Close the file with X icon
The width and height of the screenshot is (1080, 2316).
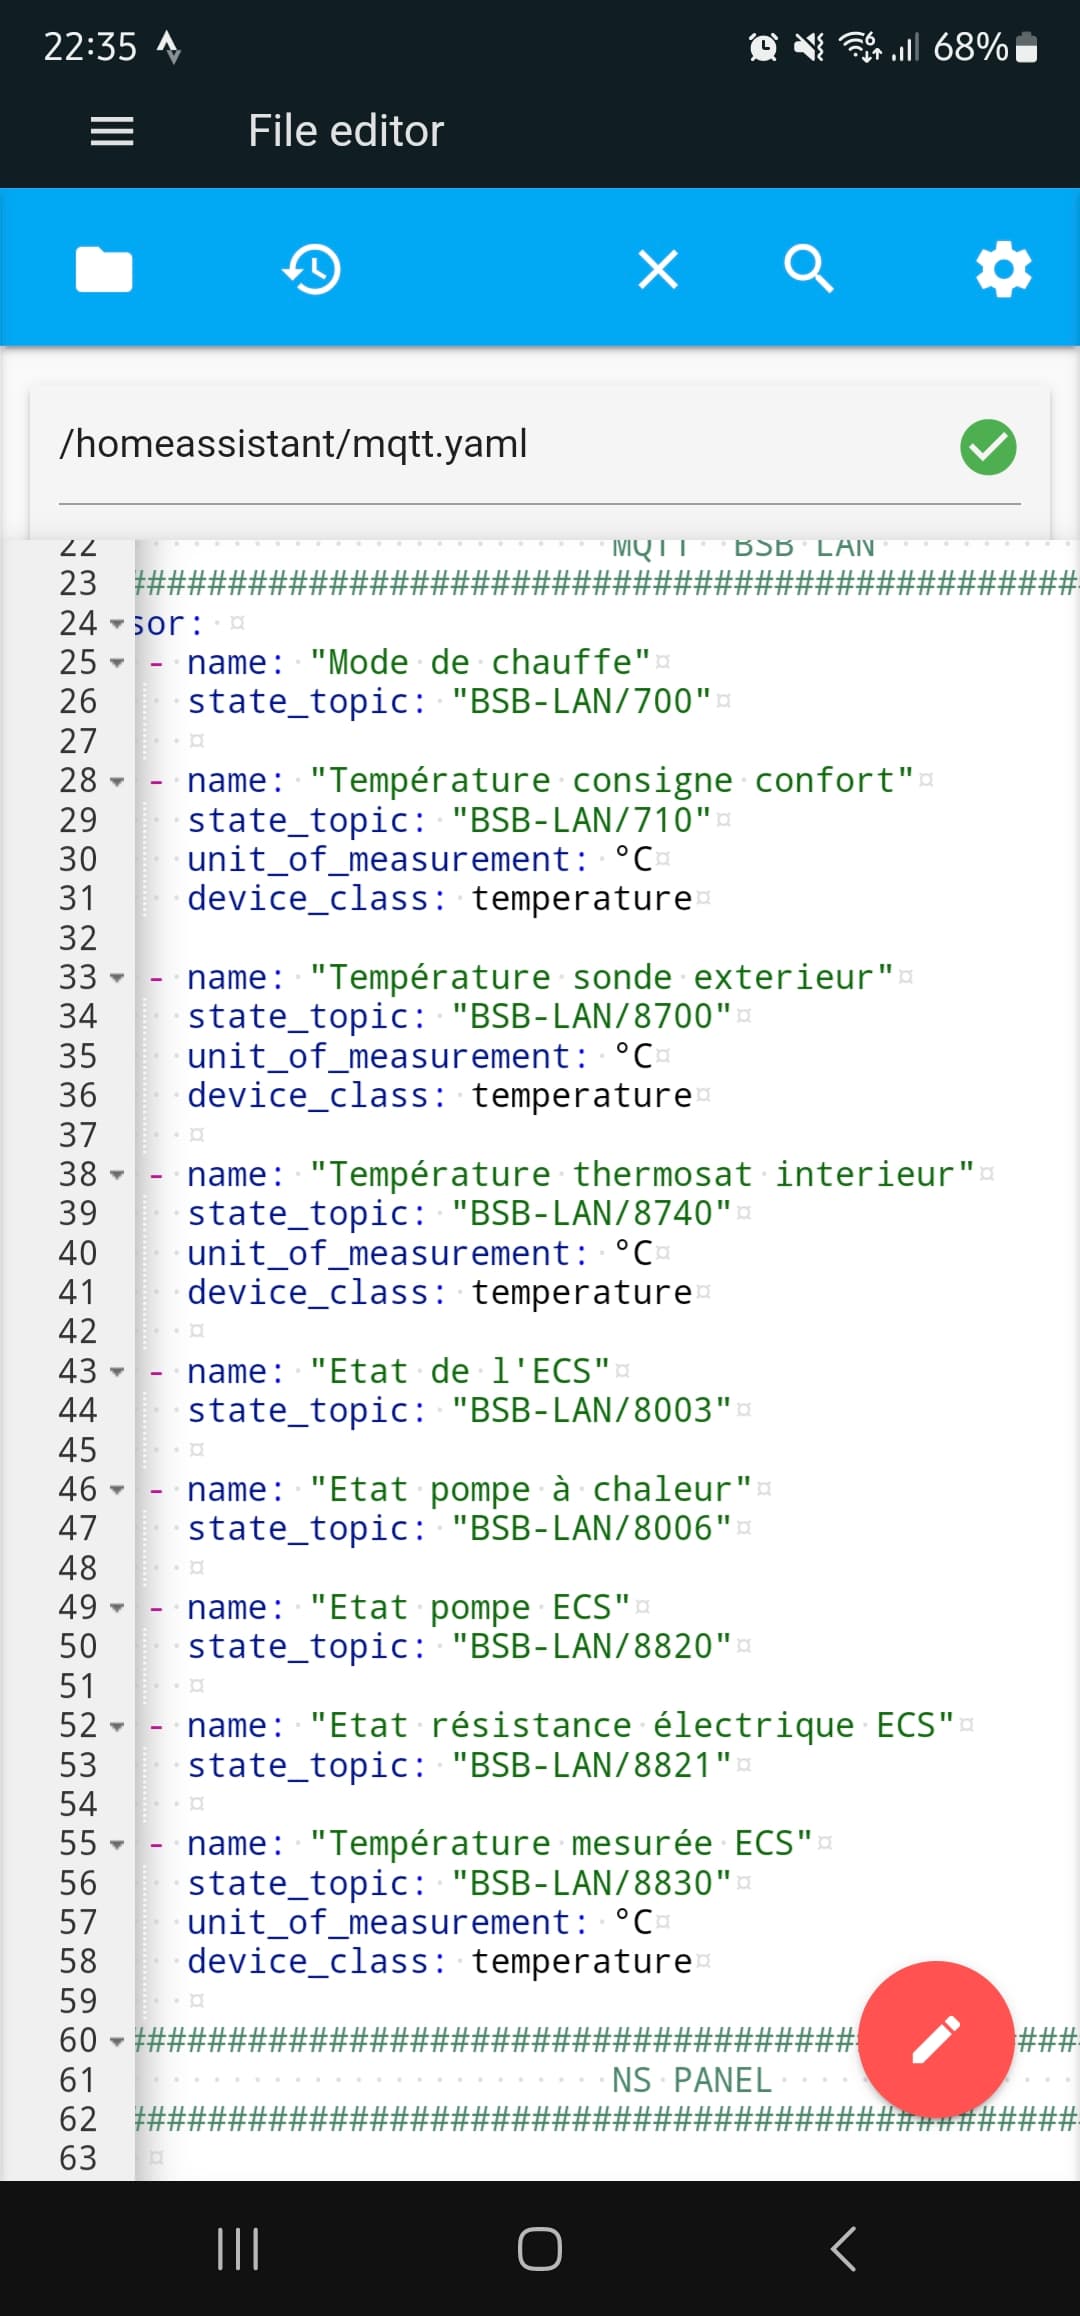pos(658,270)
